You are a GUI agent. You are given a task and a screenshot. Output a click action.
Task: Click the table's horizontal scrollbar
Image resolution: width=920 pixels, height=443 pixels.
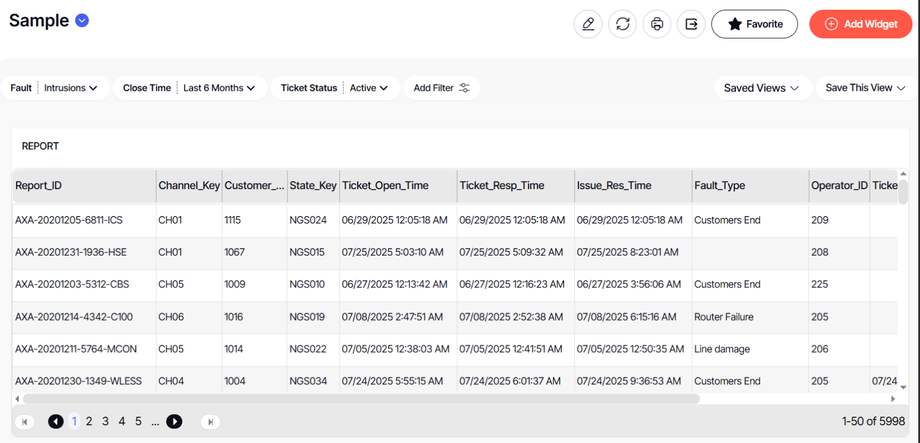[400, 398]
